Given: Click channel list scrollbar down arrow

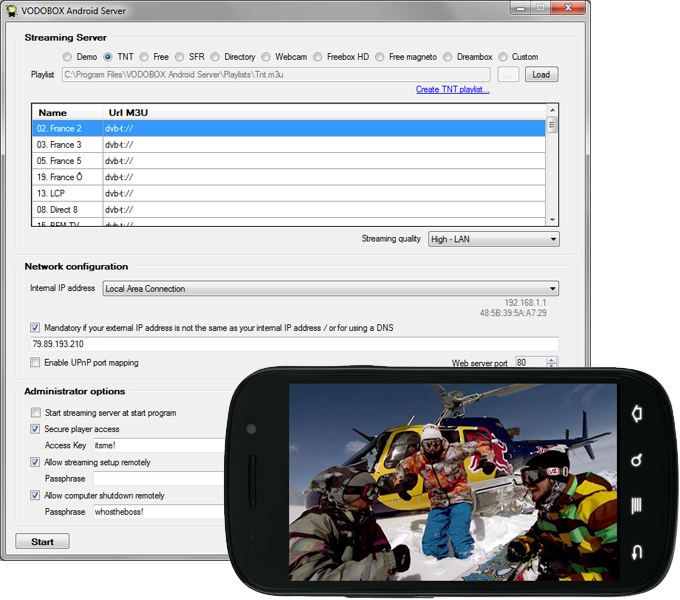Looking at the screenshot, I should tap(552, 220).
